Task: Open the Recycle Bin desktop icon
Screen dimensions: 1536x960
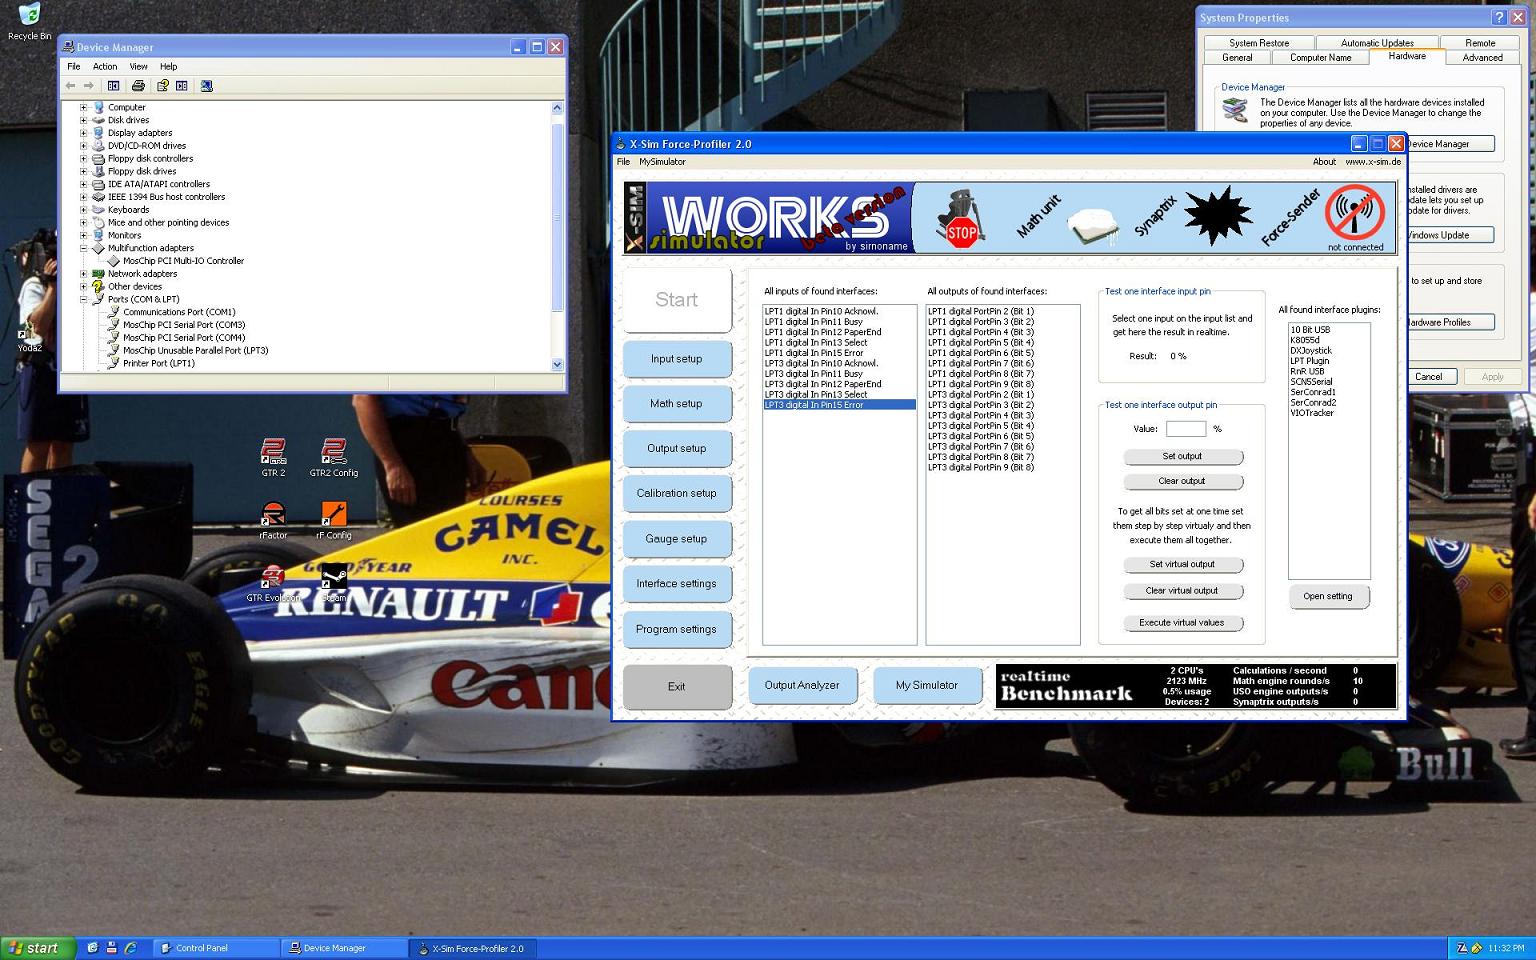Action: (x=29, y=22)
